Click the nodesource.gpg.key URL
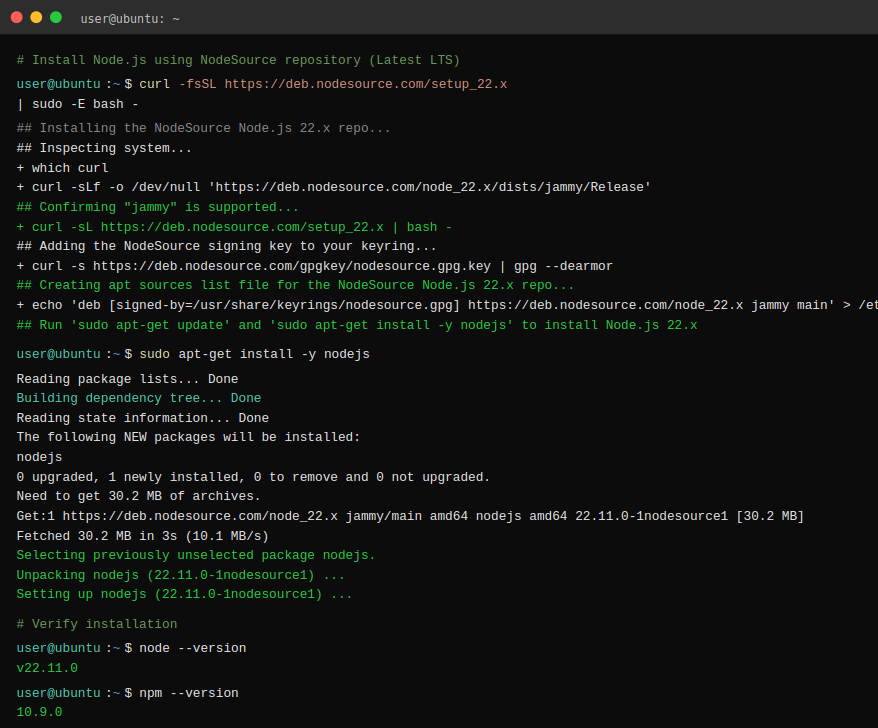878x728 pixels. coord(292,266)
